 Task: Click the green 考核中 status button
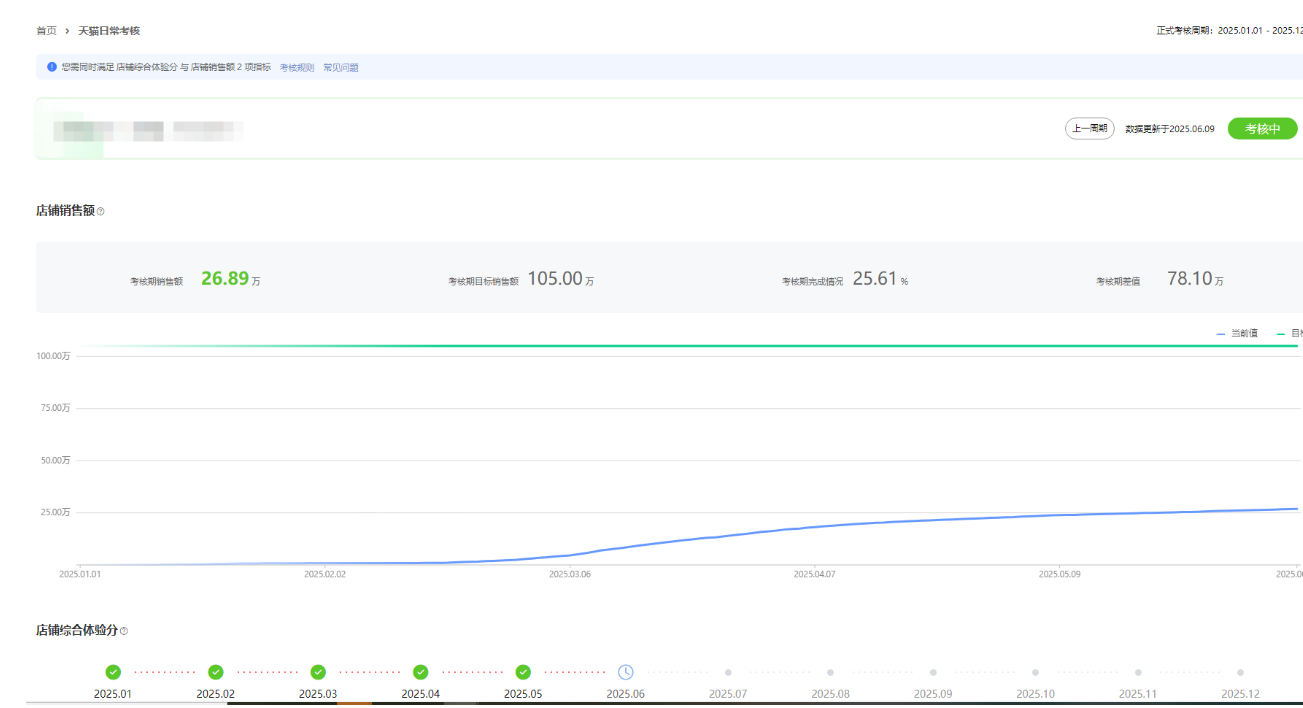pos(1262,129)
